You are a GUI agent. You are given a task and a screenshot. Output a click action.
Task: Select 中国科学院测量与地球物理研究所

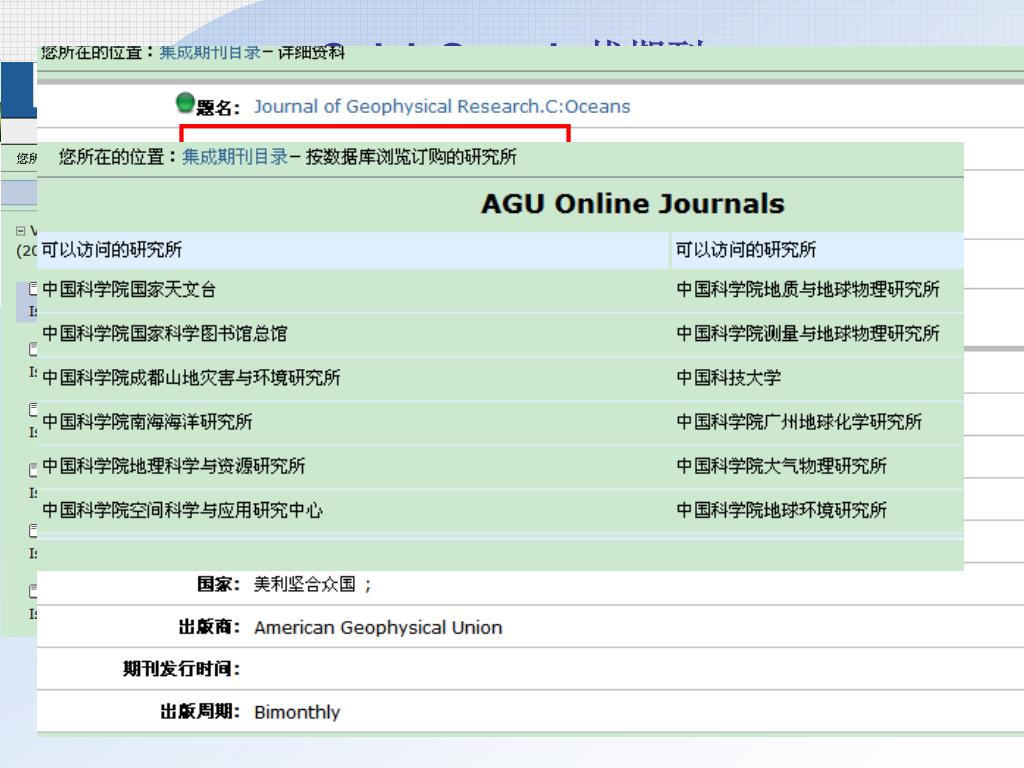pos(808,334)
